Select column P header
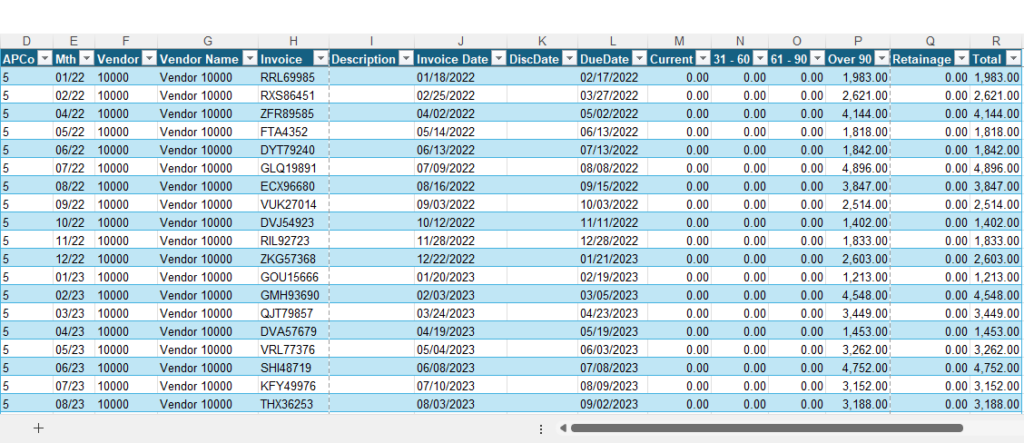Image resolution: width=1024 pixels, height=443 pixels. pos(858,41)
